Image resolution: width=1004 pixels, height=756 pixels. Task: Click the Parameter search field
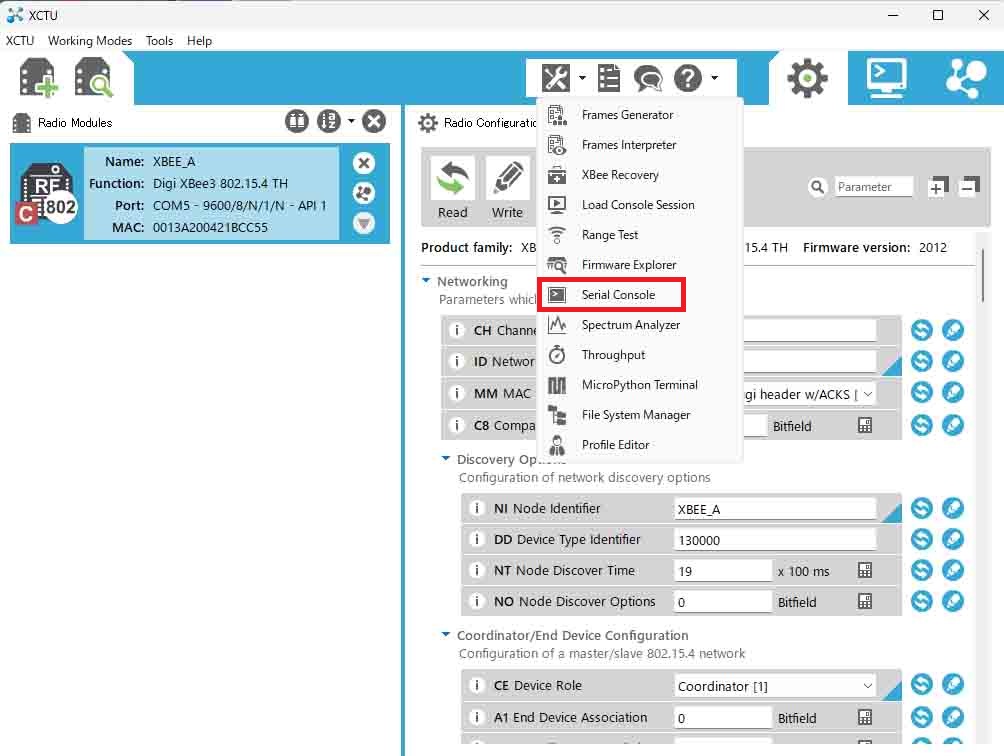point(873,187)
